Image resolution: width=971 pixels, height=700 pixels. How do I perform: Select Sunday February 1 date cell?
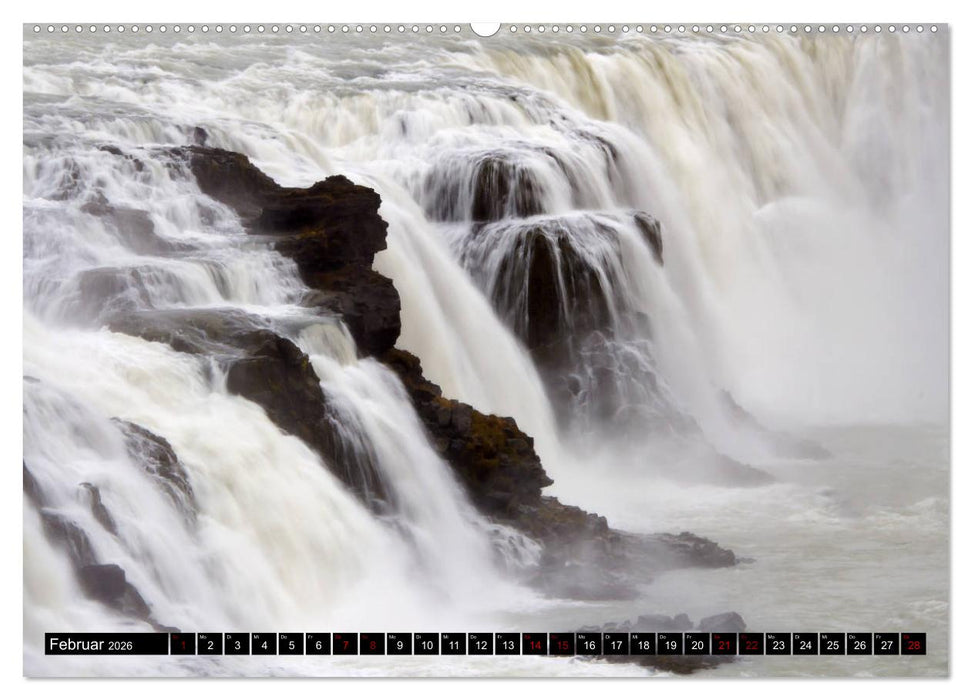(x=182, y=644)
